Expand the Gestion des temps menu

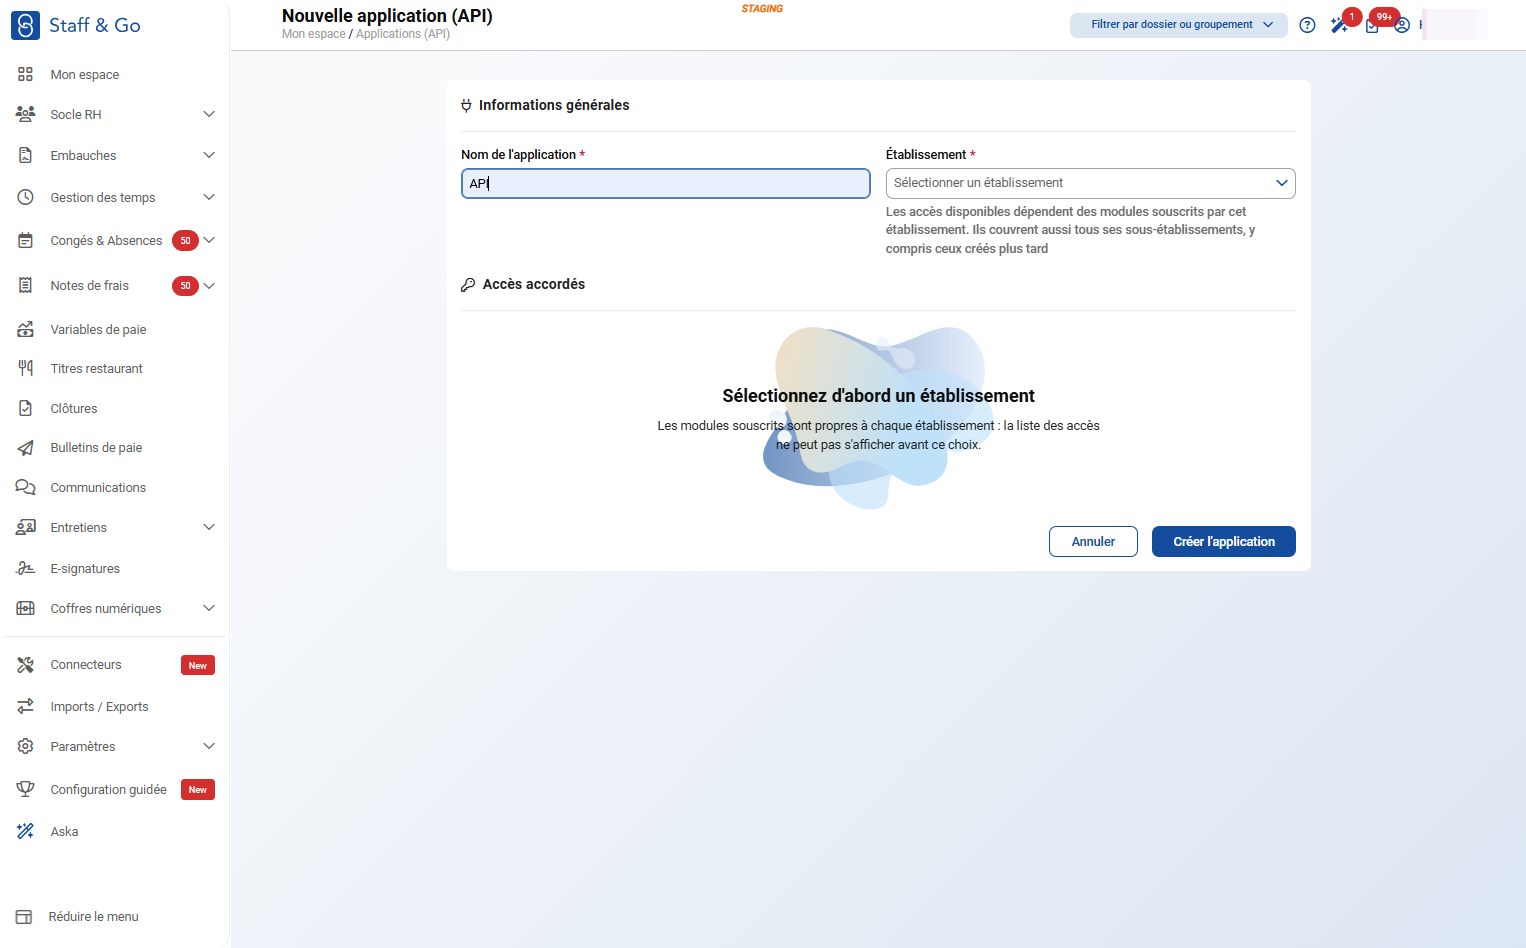[x=209, y=197]
